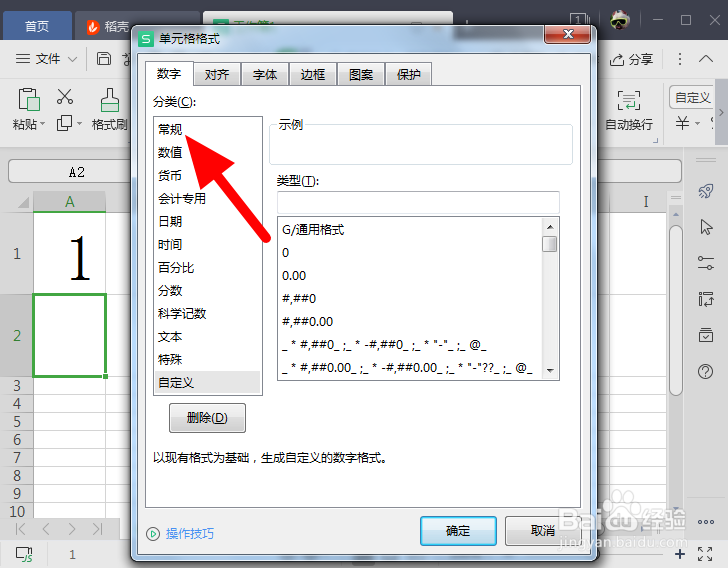Click the 类型 input field
Viewport: 728px width, 568px height.
(x=418, y=202)
